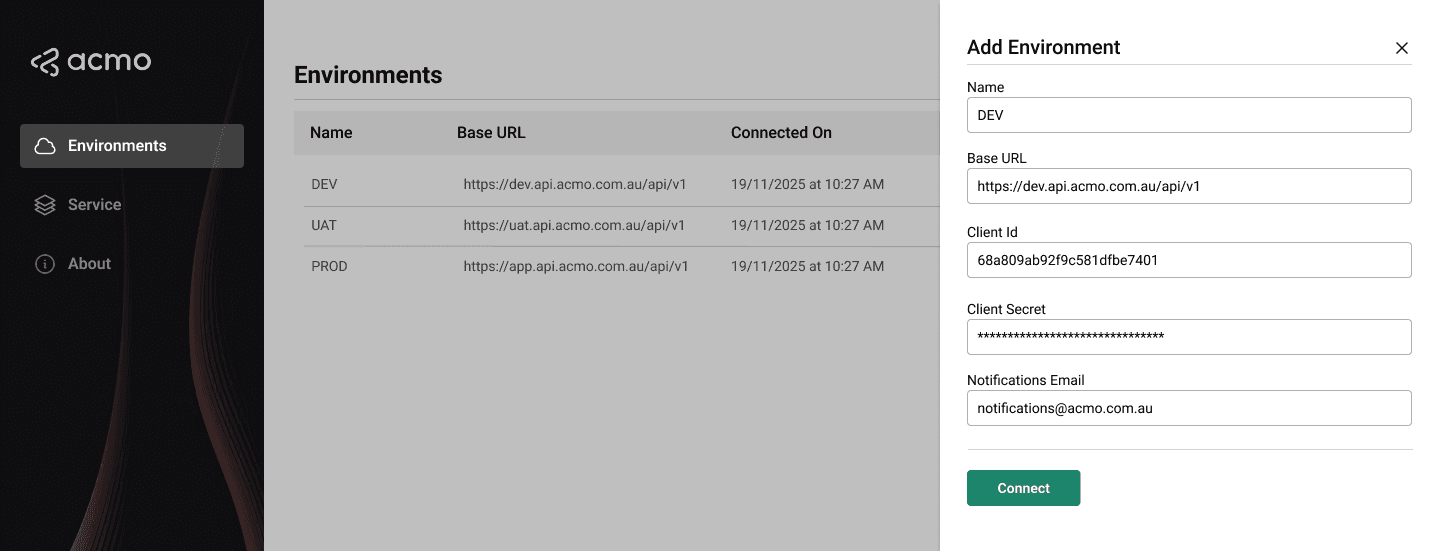Screen dimensions: 1440x551
Task: Click the https://uat.api.acmo.com.au/api/v1 table cell
Action: pos(574,226)
